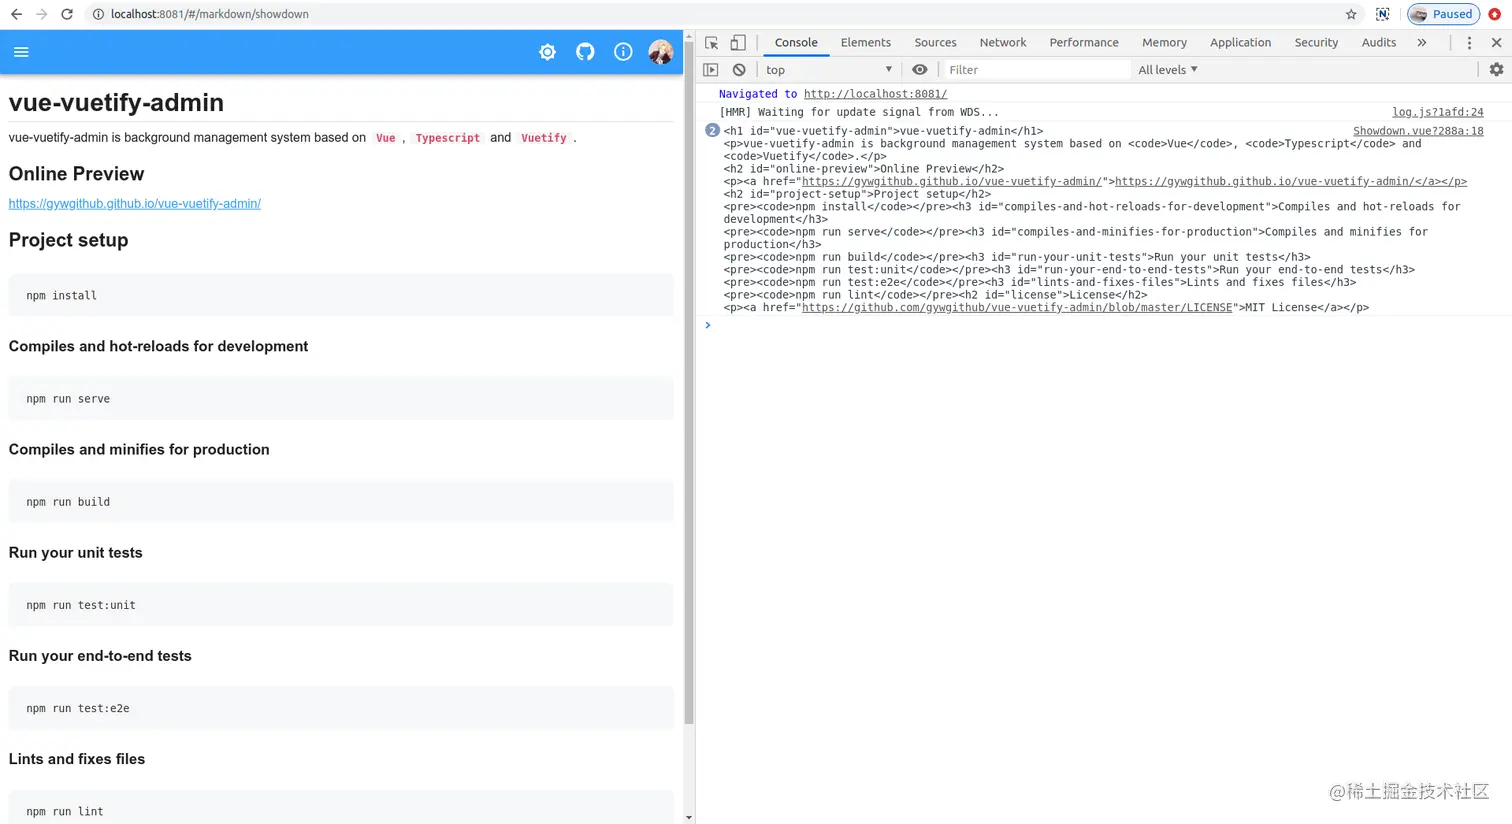Toggle the live expression eye icon

click(920, 70)
